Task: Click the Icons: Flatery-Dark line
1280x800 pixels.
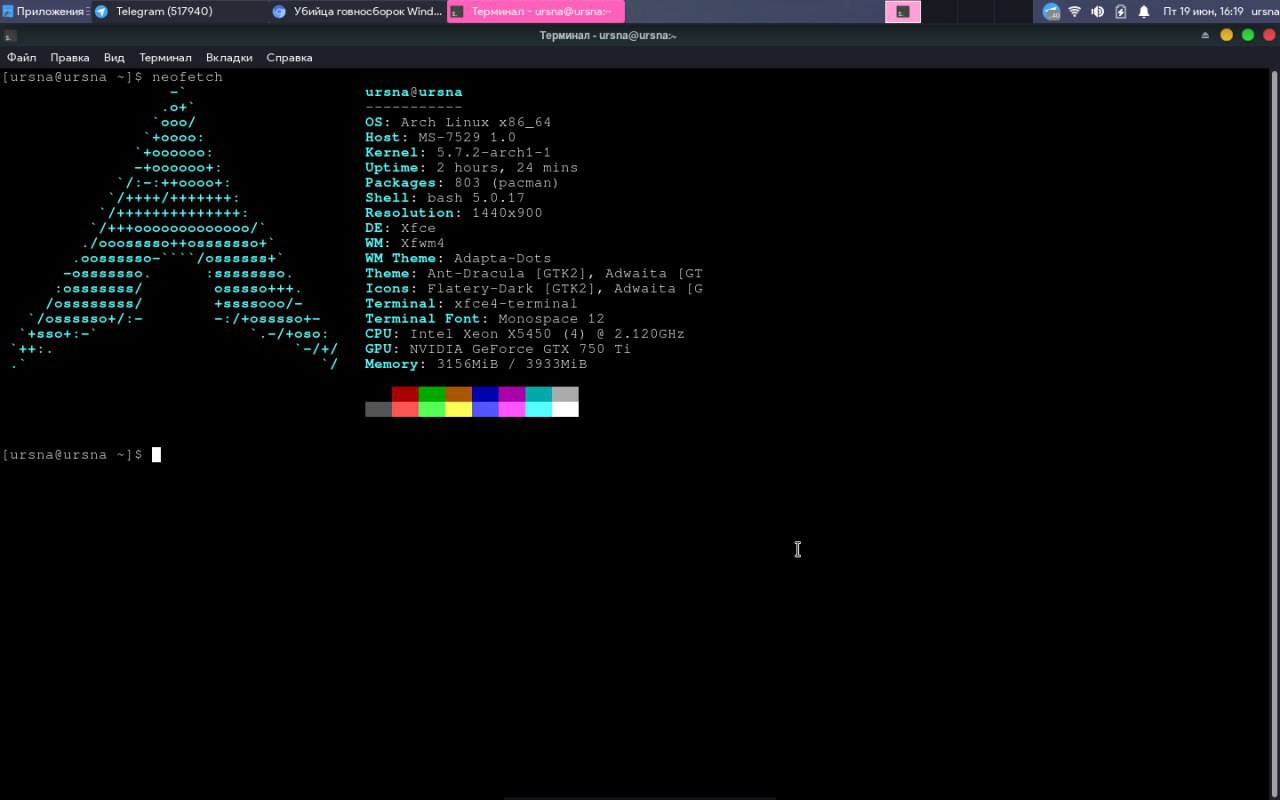Action: tap(534, 288)
